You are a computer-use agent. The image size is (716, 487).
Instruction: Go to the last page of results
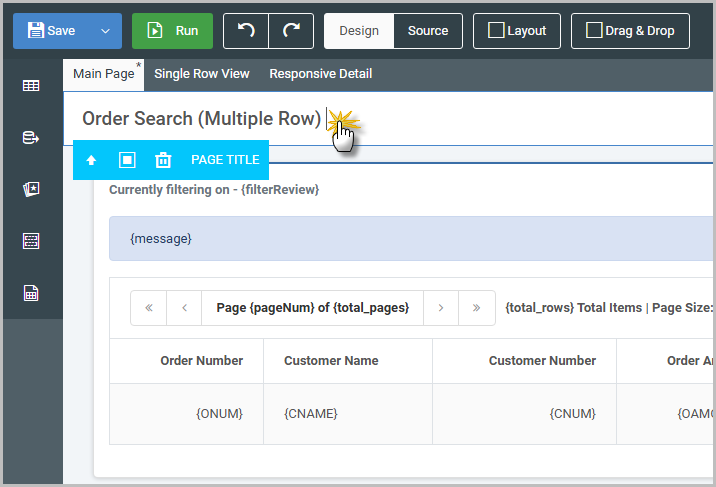click(x=477, y=308)
